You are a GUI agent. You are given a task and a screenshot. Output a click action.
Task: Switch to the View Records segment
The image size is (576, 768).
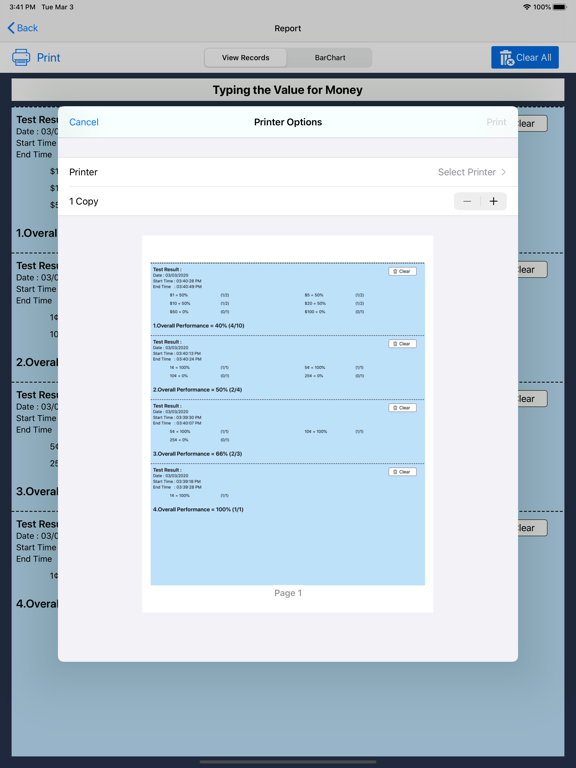pyautogui.click(x=245, y=57)
